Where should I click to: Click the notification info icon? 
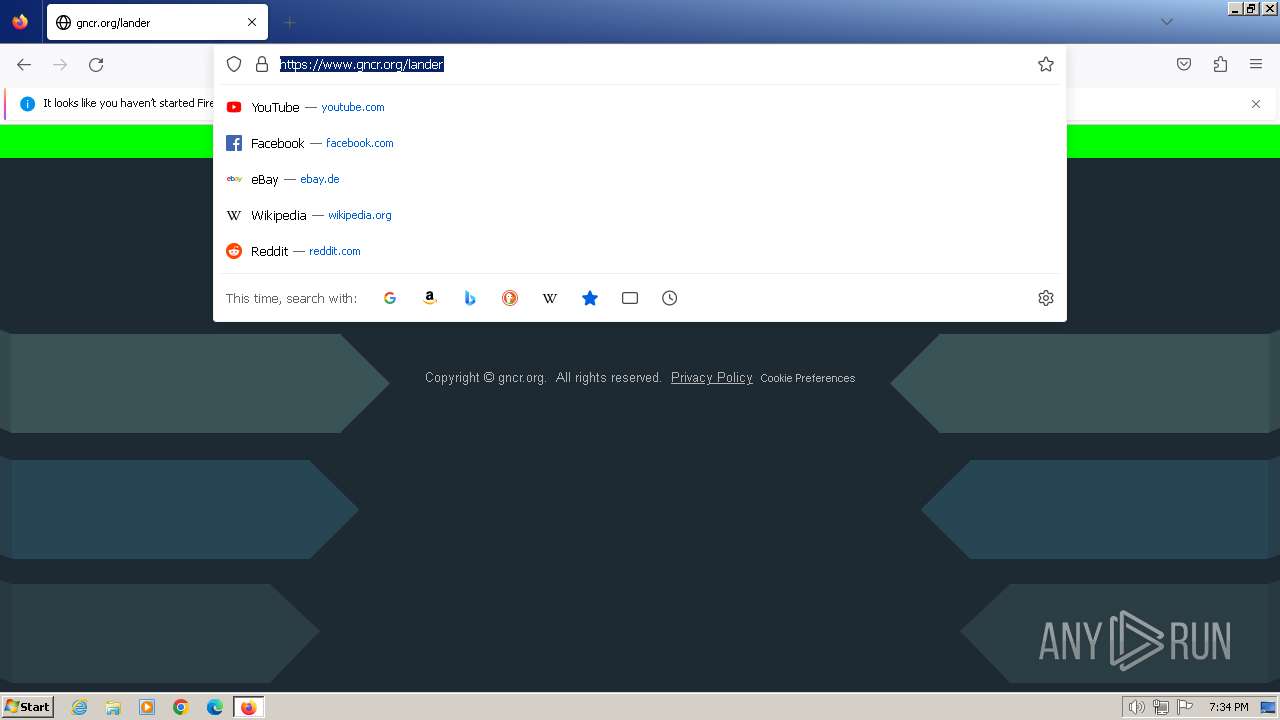point(28,103)
